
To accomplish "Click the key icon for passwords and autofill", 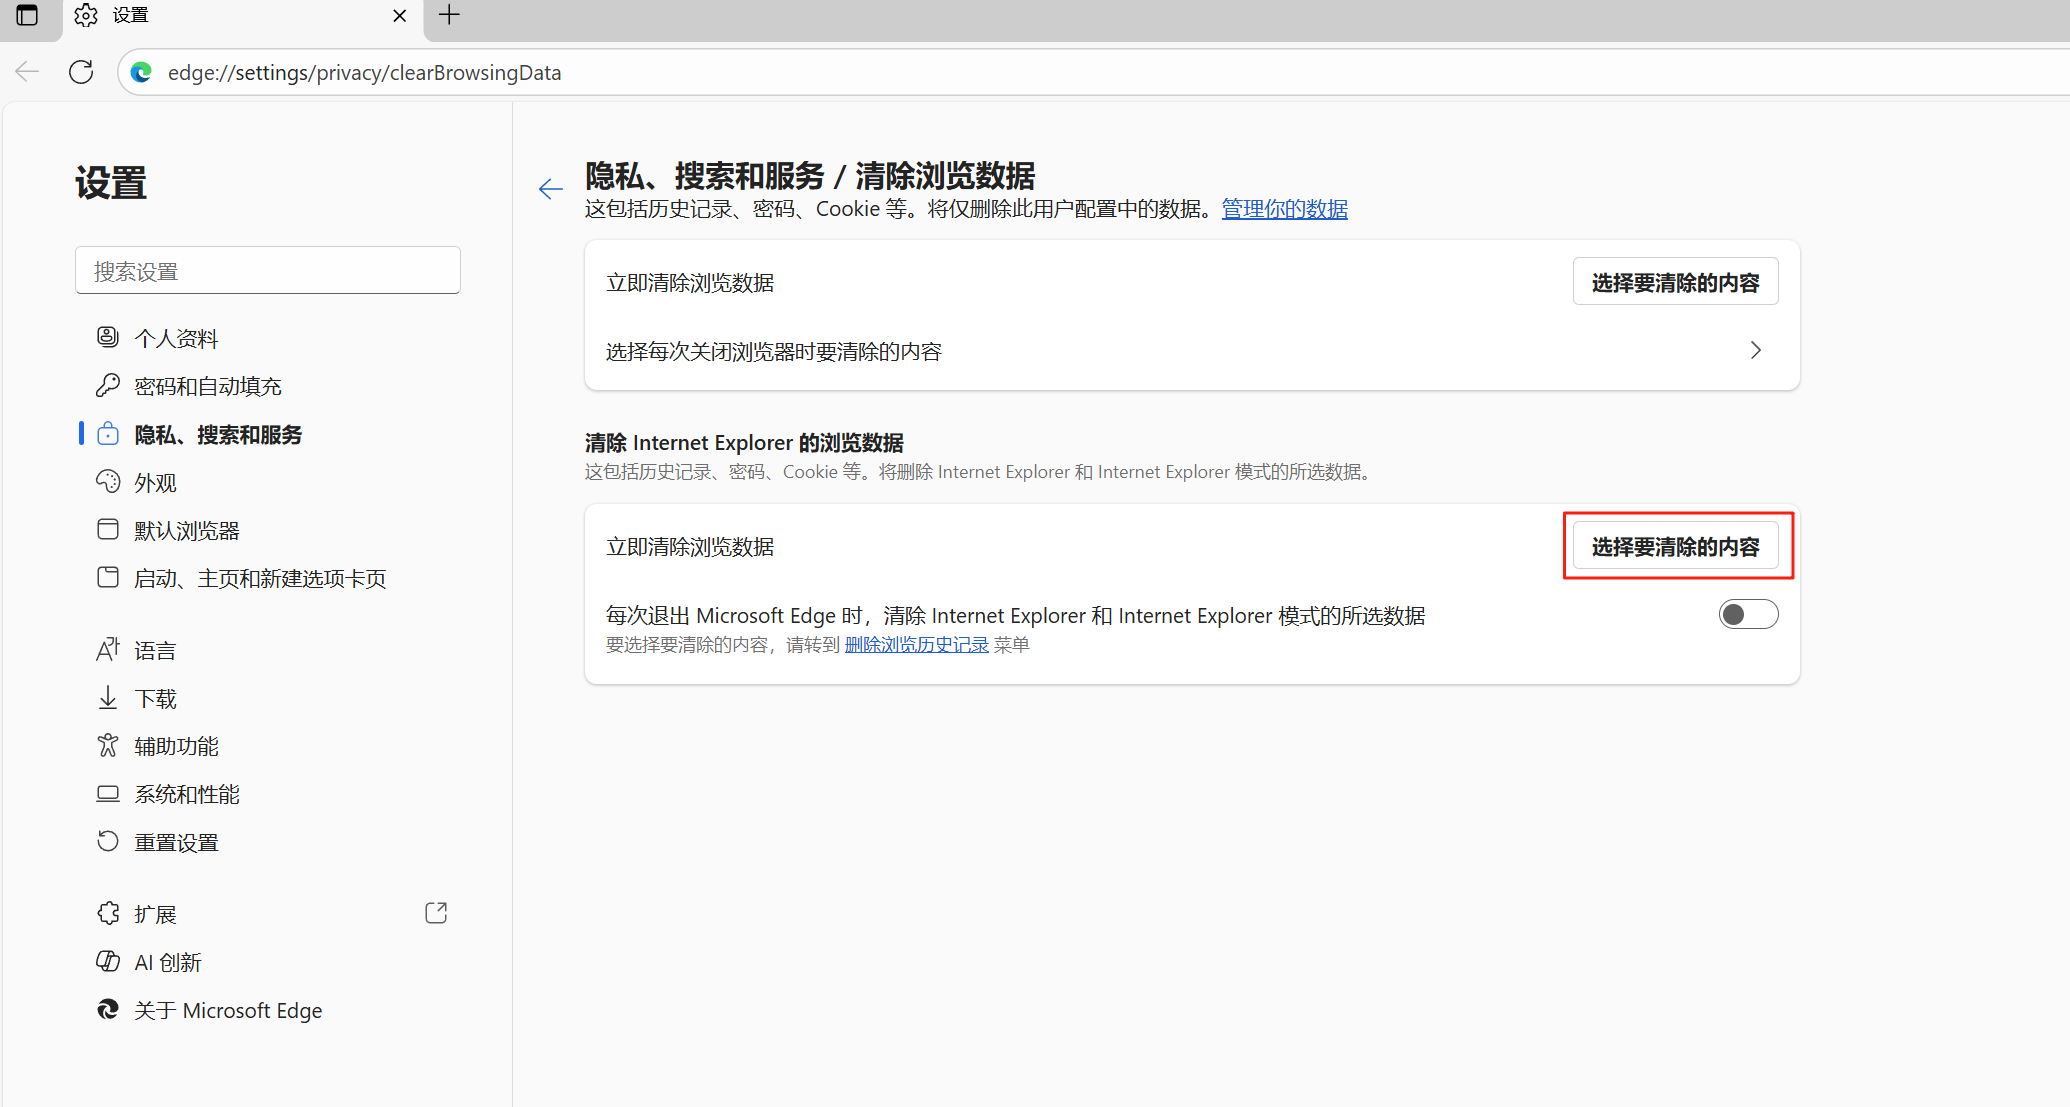I will tap(108, 386).
